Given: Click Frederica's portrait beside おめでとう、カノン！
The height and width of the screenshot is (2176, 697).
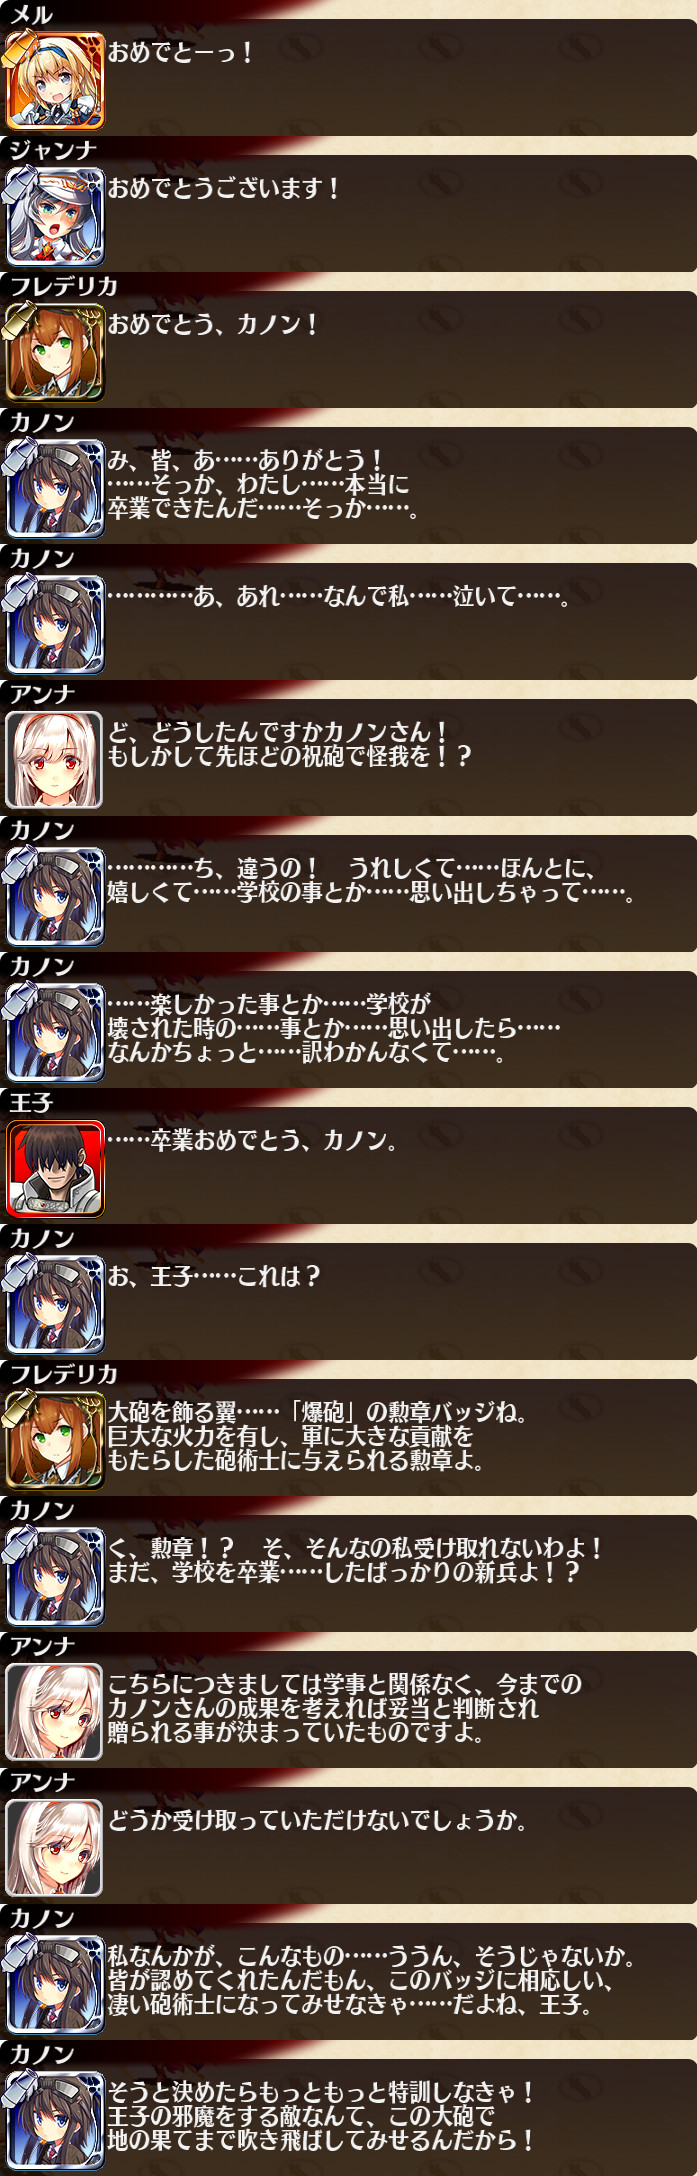Looking at the screenshot, I should (55, 353).
